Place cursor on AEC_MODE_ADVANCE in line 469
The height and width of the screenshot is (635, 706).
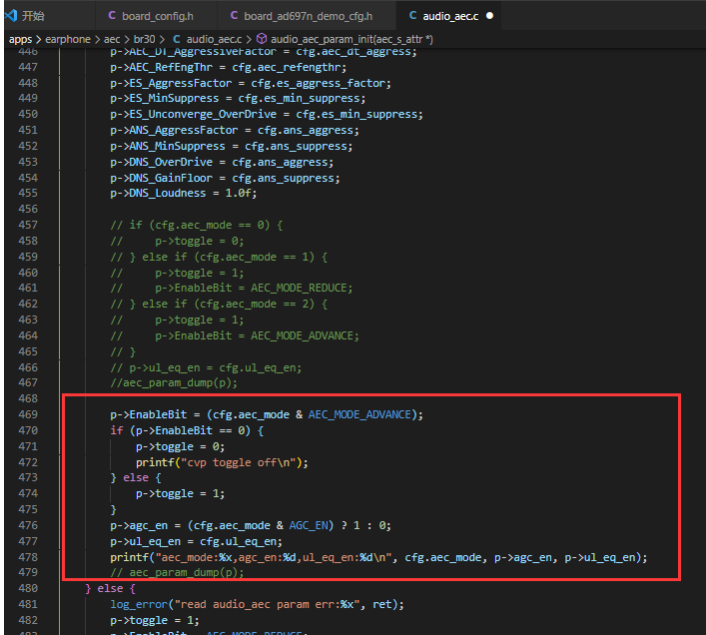point(359,414)
